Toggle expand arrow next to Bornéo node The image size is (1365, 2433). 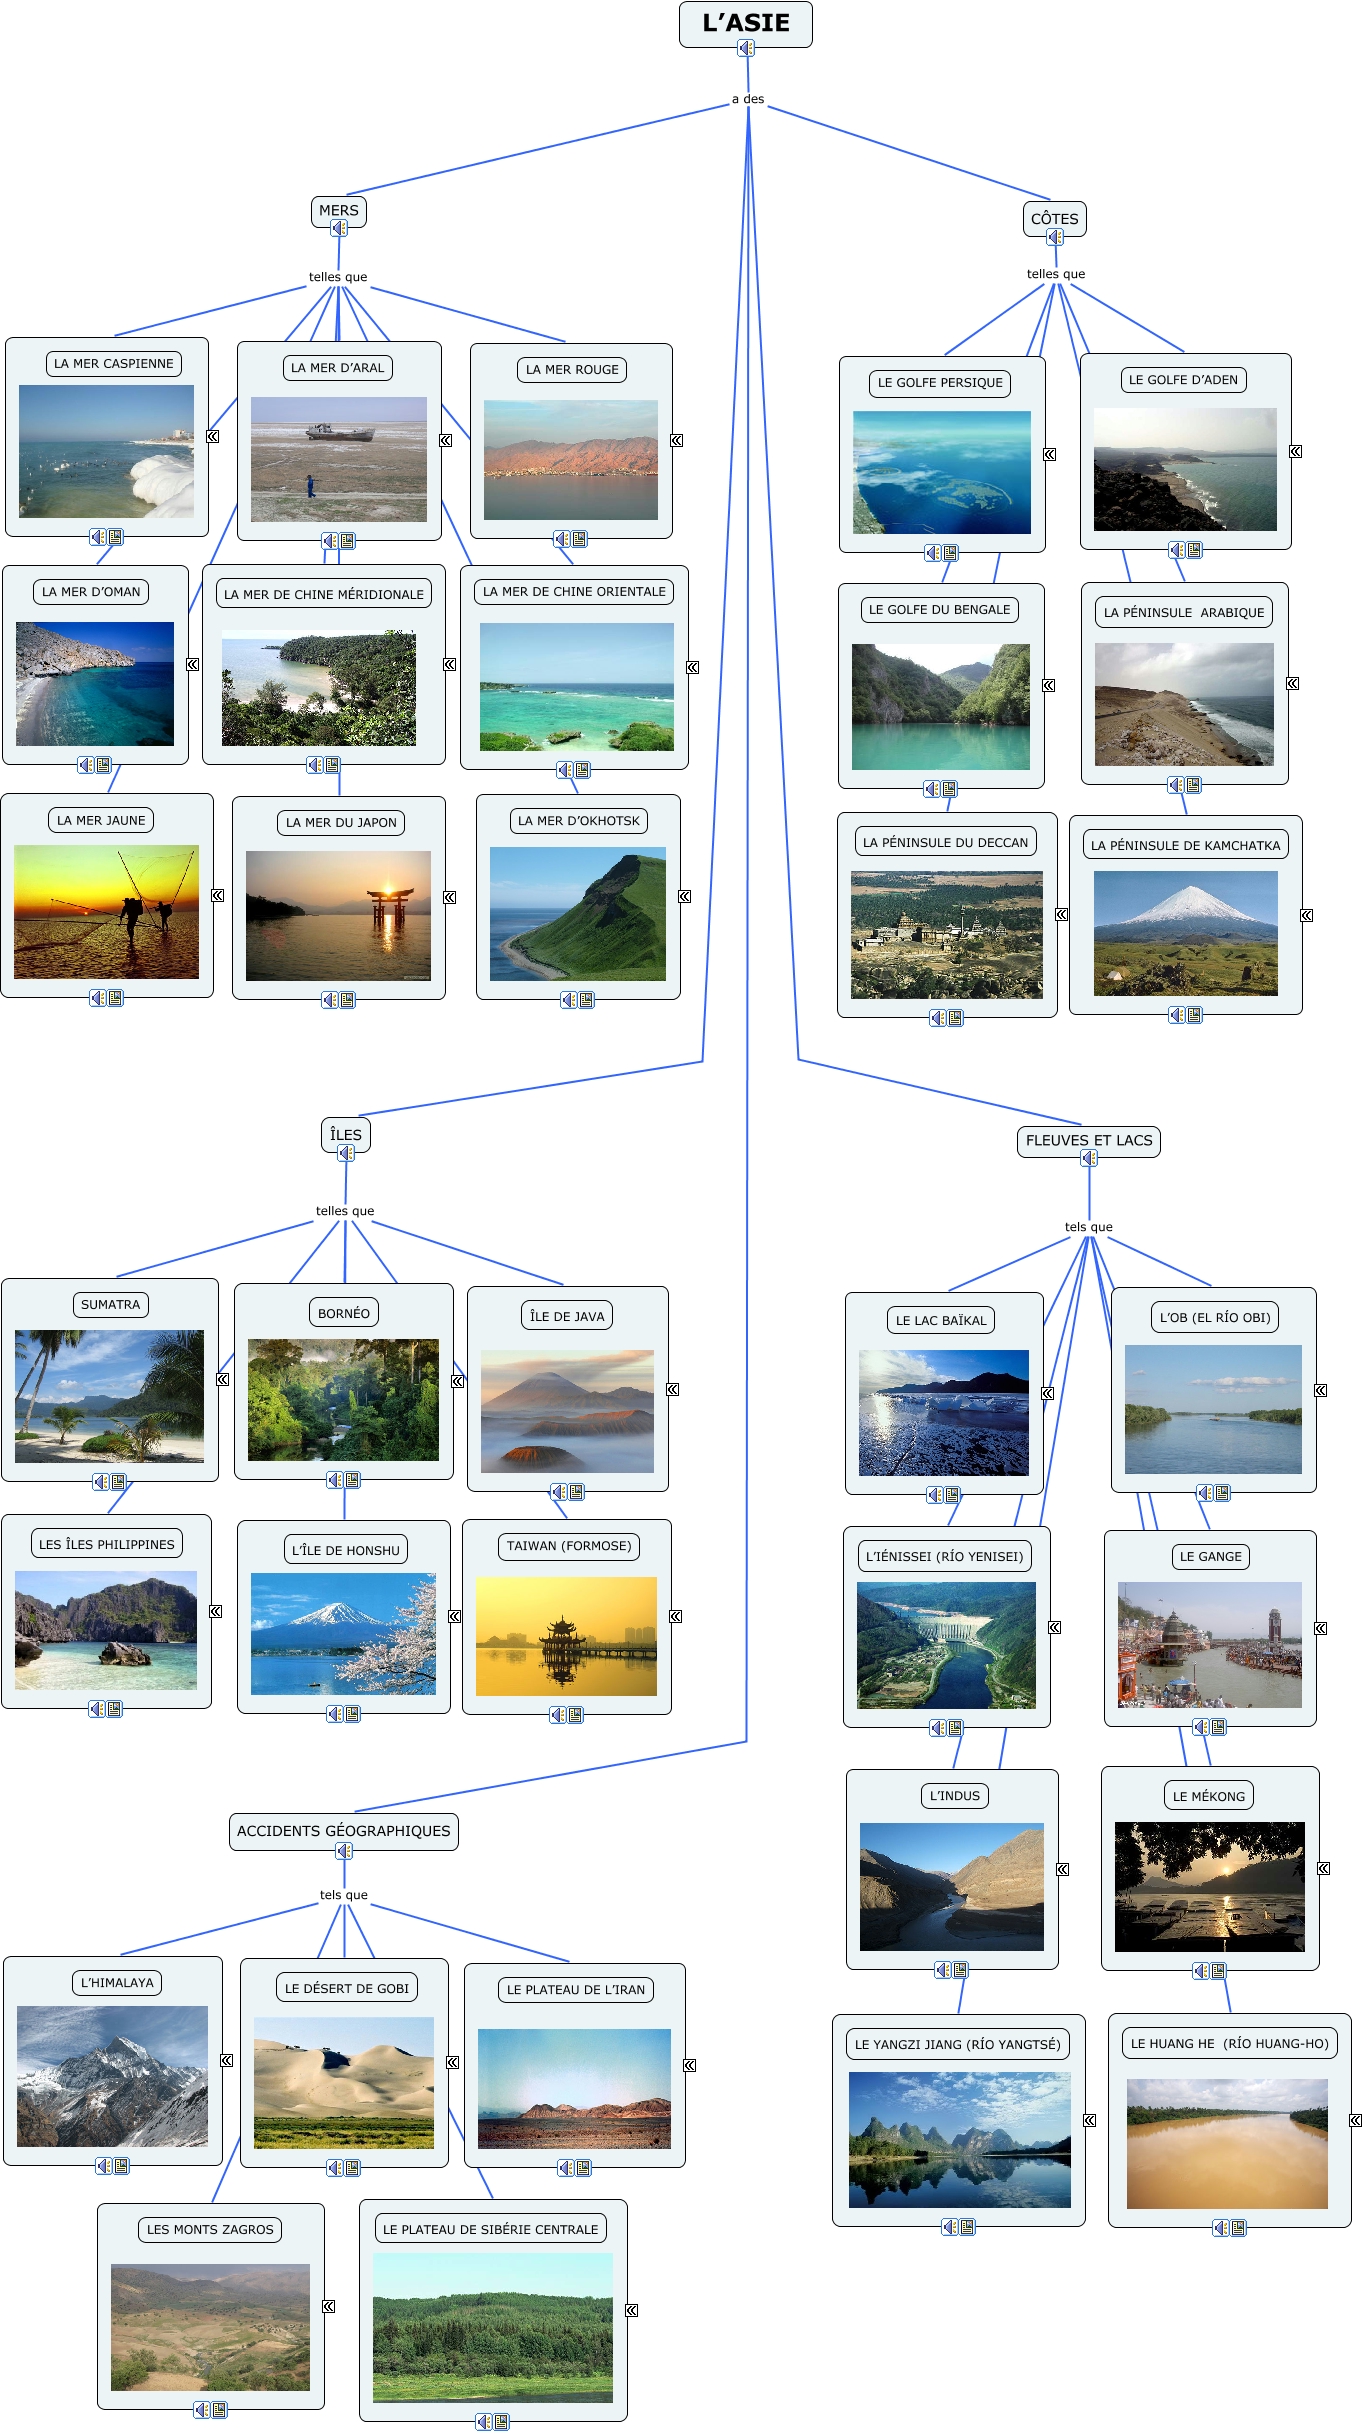(458, 1381)
